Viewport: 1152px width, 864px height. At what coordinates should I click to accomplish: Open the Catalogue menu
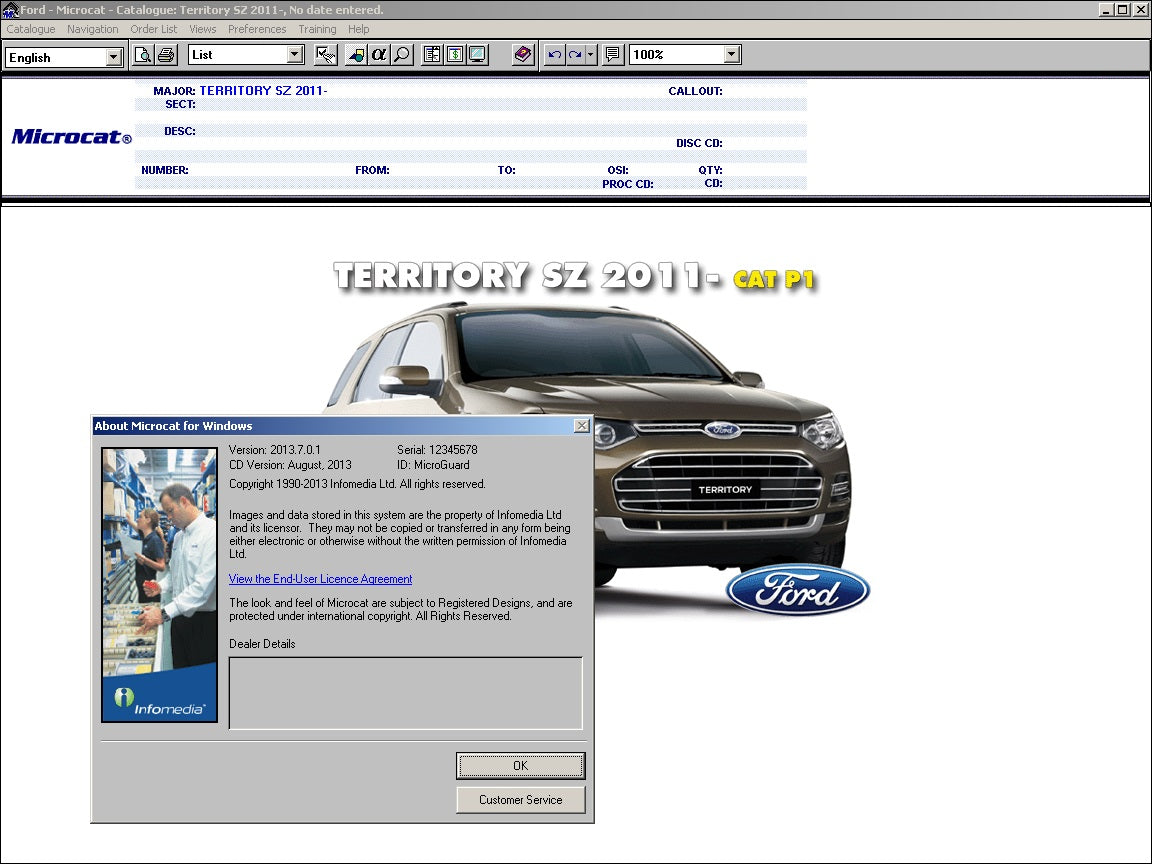pyautogui.click(x=30, y=29)
